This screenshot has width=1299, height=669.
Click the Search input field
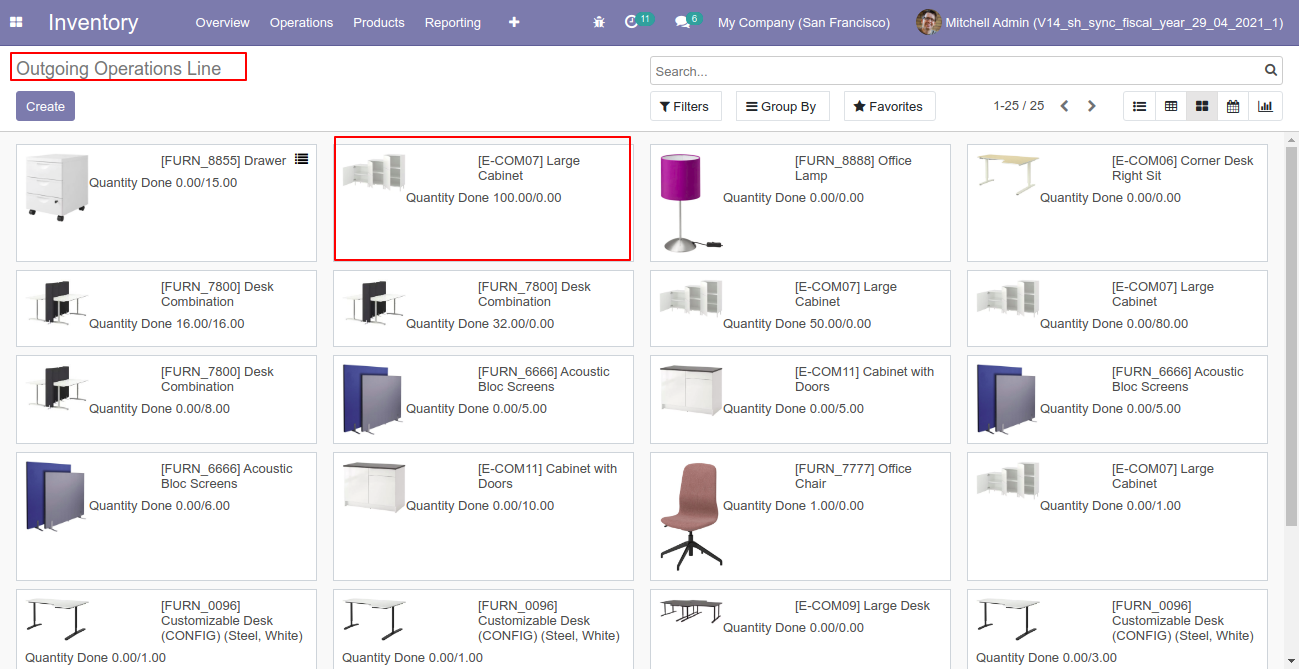click(x=957, y=71)
